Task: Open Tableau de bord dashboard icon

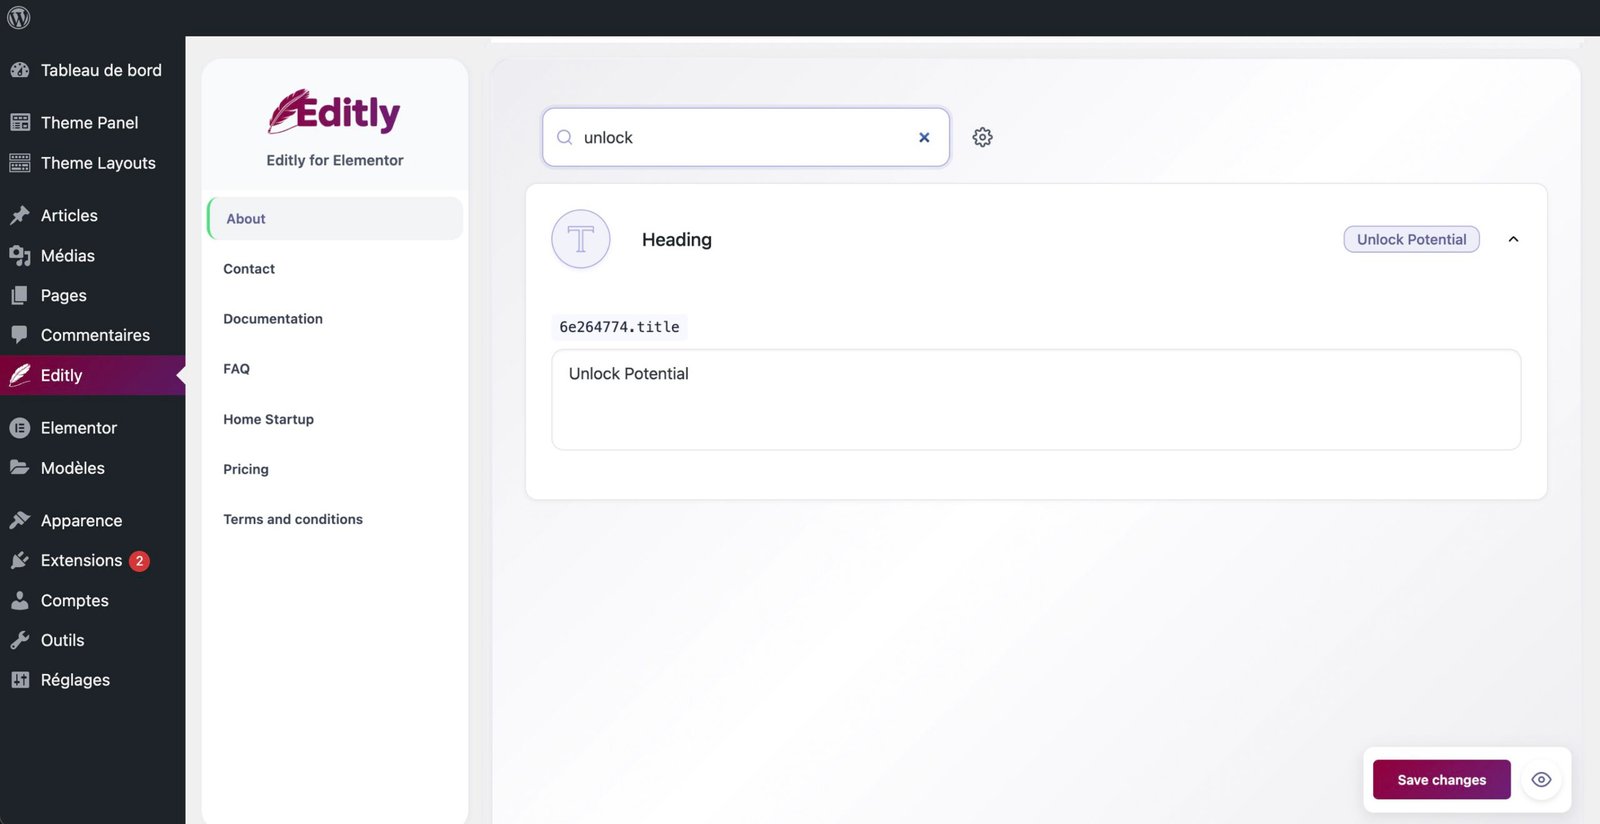Action: (x=20, y=70)
